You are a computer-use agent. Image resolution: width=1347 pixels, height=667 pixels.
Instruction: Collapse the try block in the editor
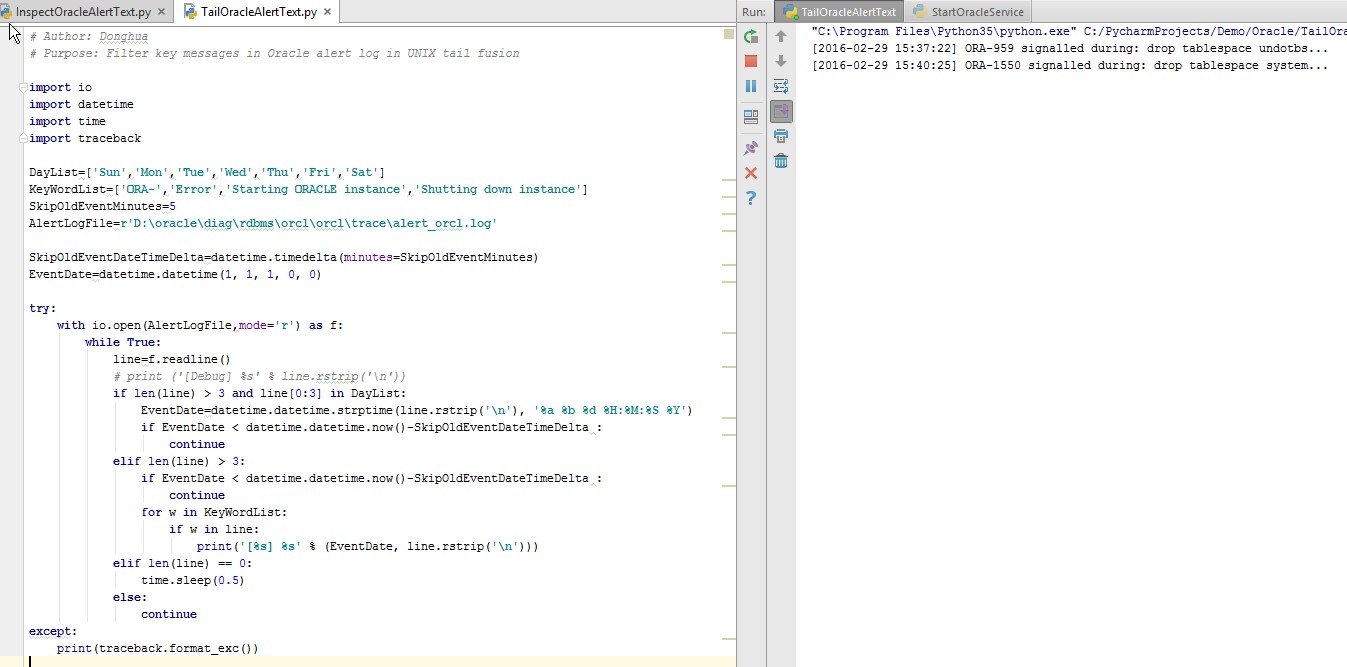(x=21, y=308)
